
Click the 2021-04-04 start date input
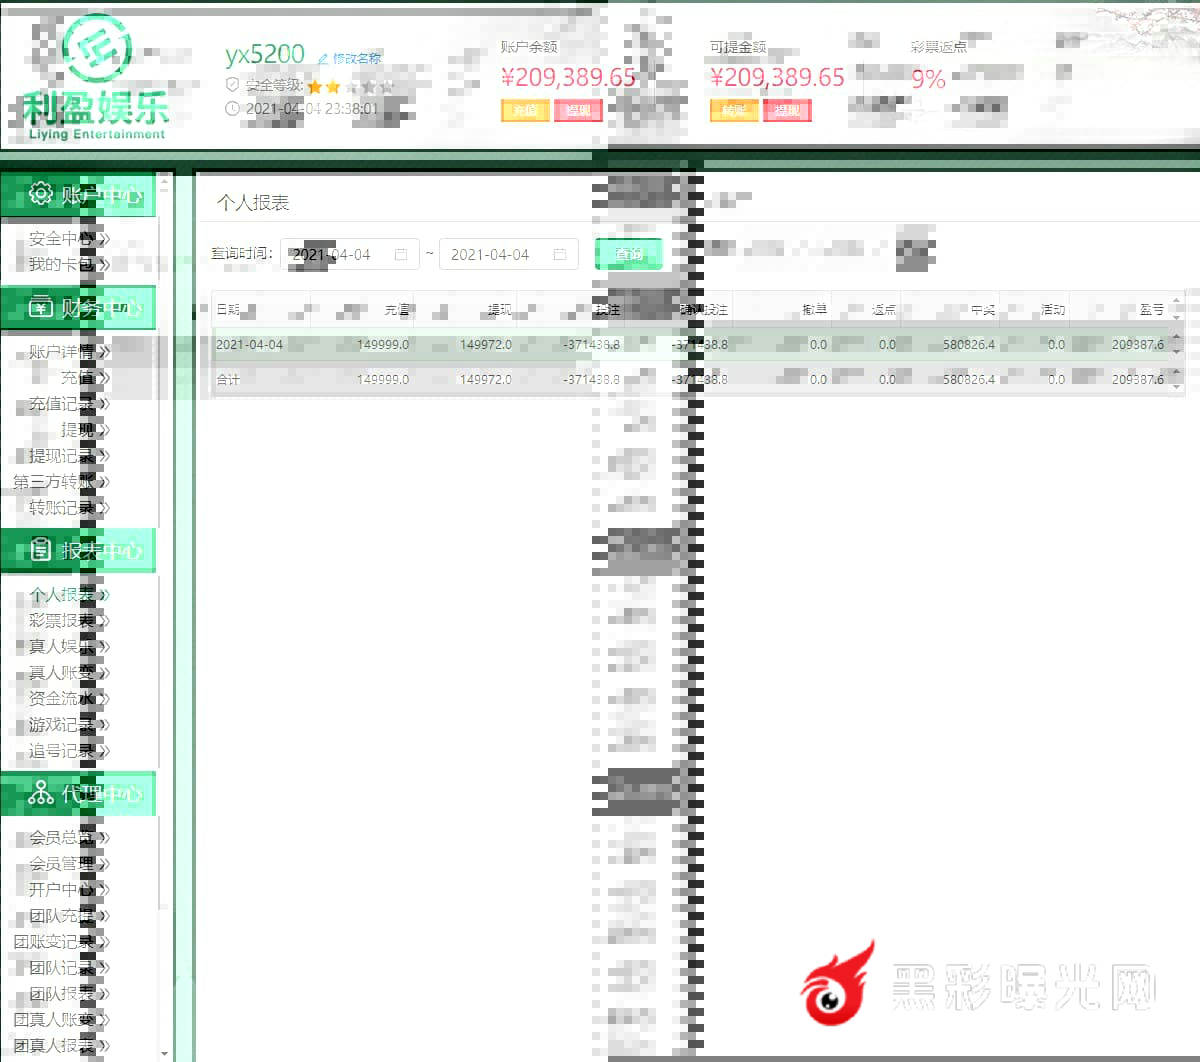tap(335, 255)
